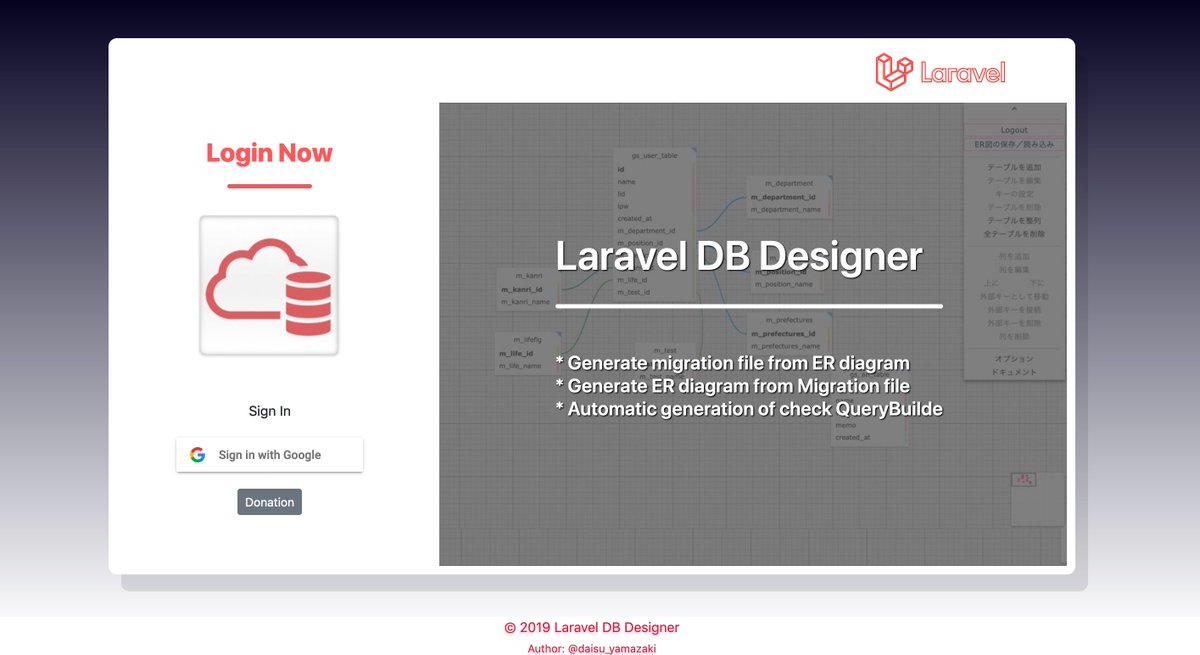Viewport: 1200px width, 655px height.
Task: Click the cloud database icon image
Action: tap(269, 285)
